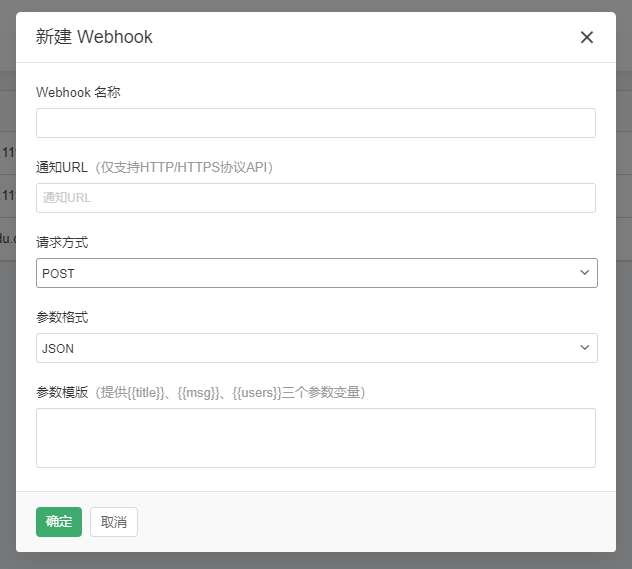Viewport: 632px width, 569px height.
Task: Click the Webhook 名称 text field
Action: click(315, 123)
